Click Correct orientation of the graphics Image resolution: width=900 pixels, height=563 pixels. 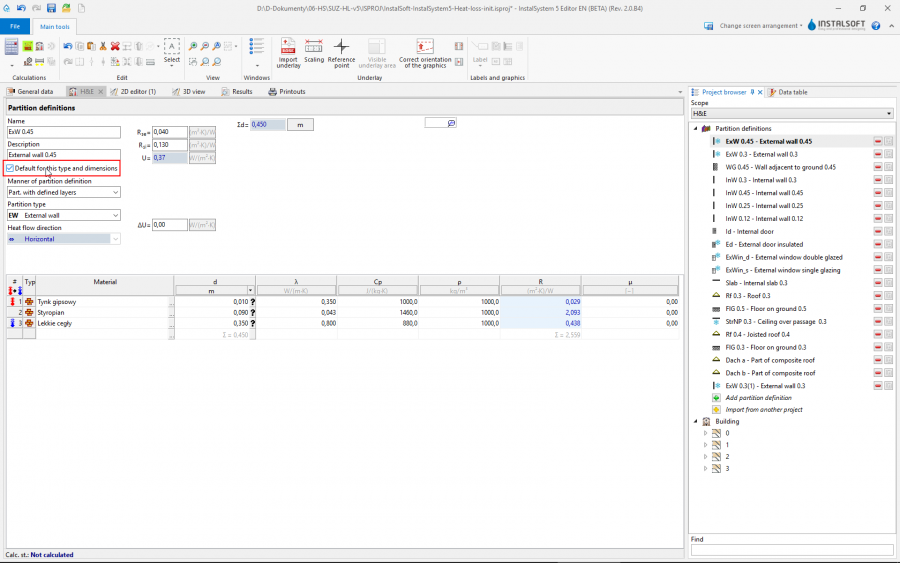coord(424,47)
